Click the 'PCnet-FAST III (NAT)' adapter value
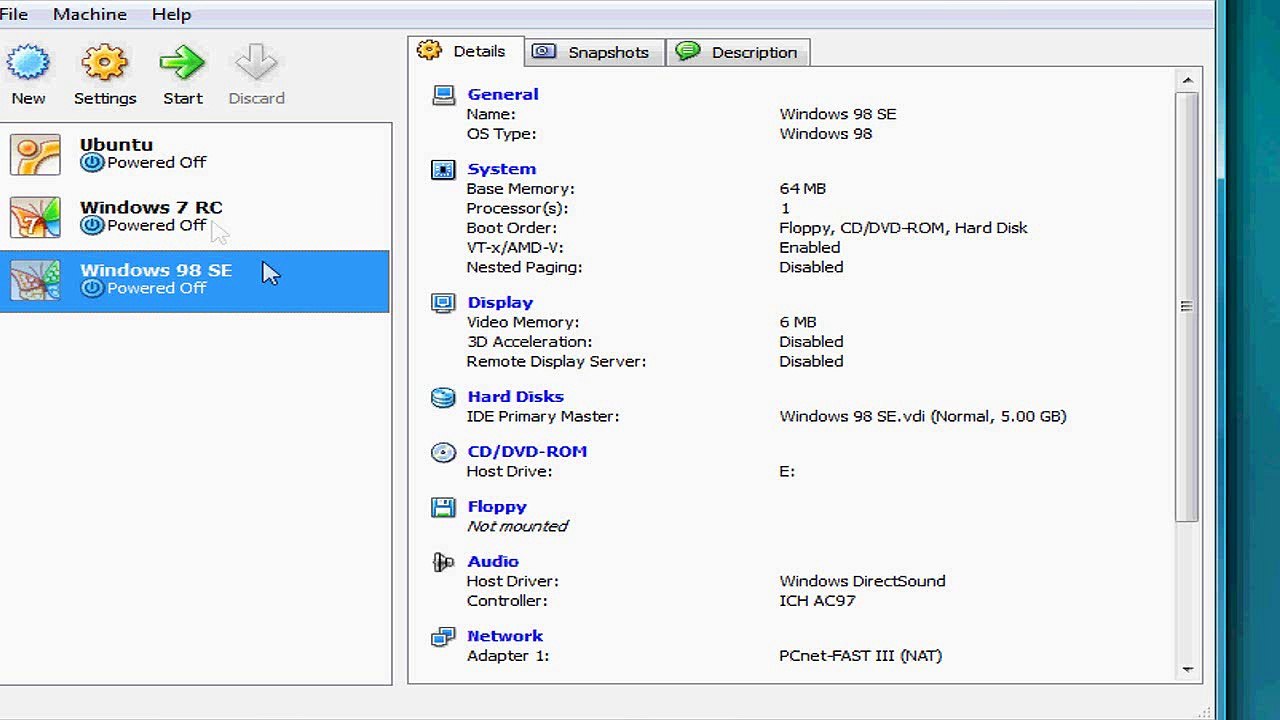Viewport: 1280px width, 720px height. [x=860, y=656]
